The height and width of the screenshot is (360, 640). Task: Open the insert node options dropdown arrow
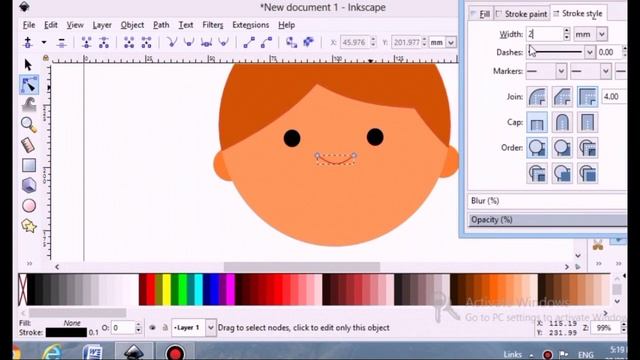tap(44, 42)
